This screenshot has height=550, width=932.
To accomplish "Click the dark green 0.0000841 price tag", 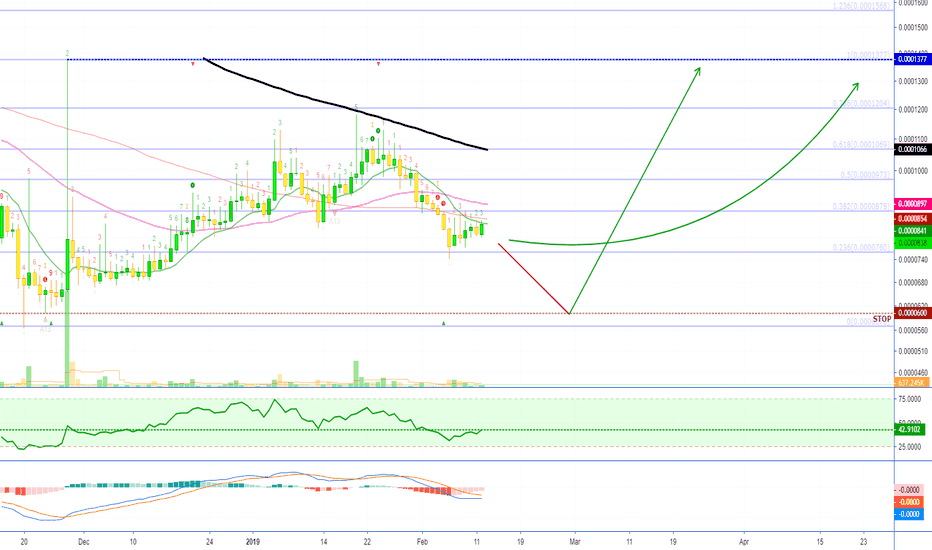I will click(x=912, y=231).
